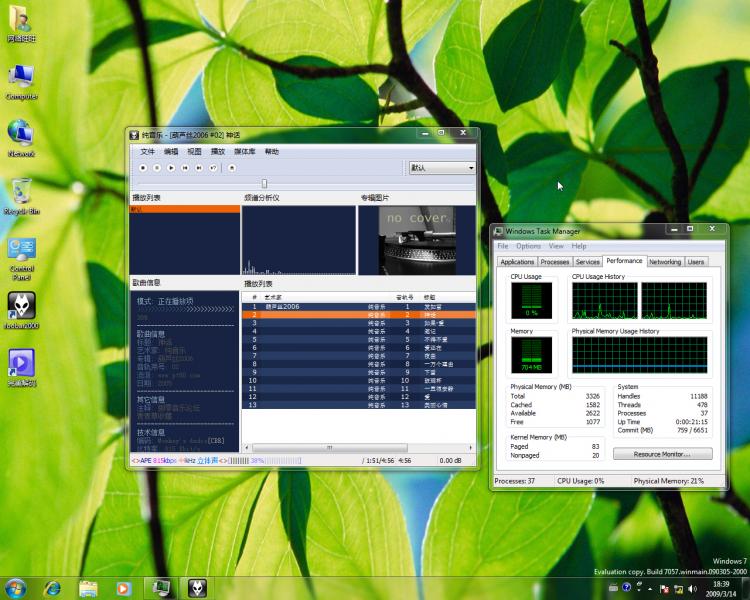
Task: Click the Memory 704 MB meter
Action: pos(531,355)
